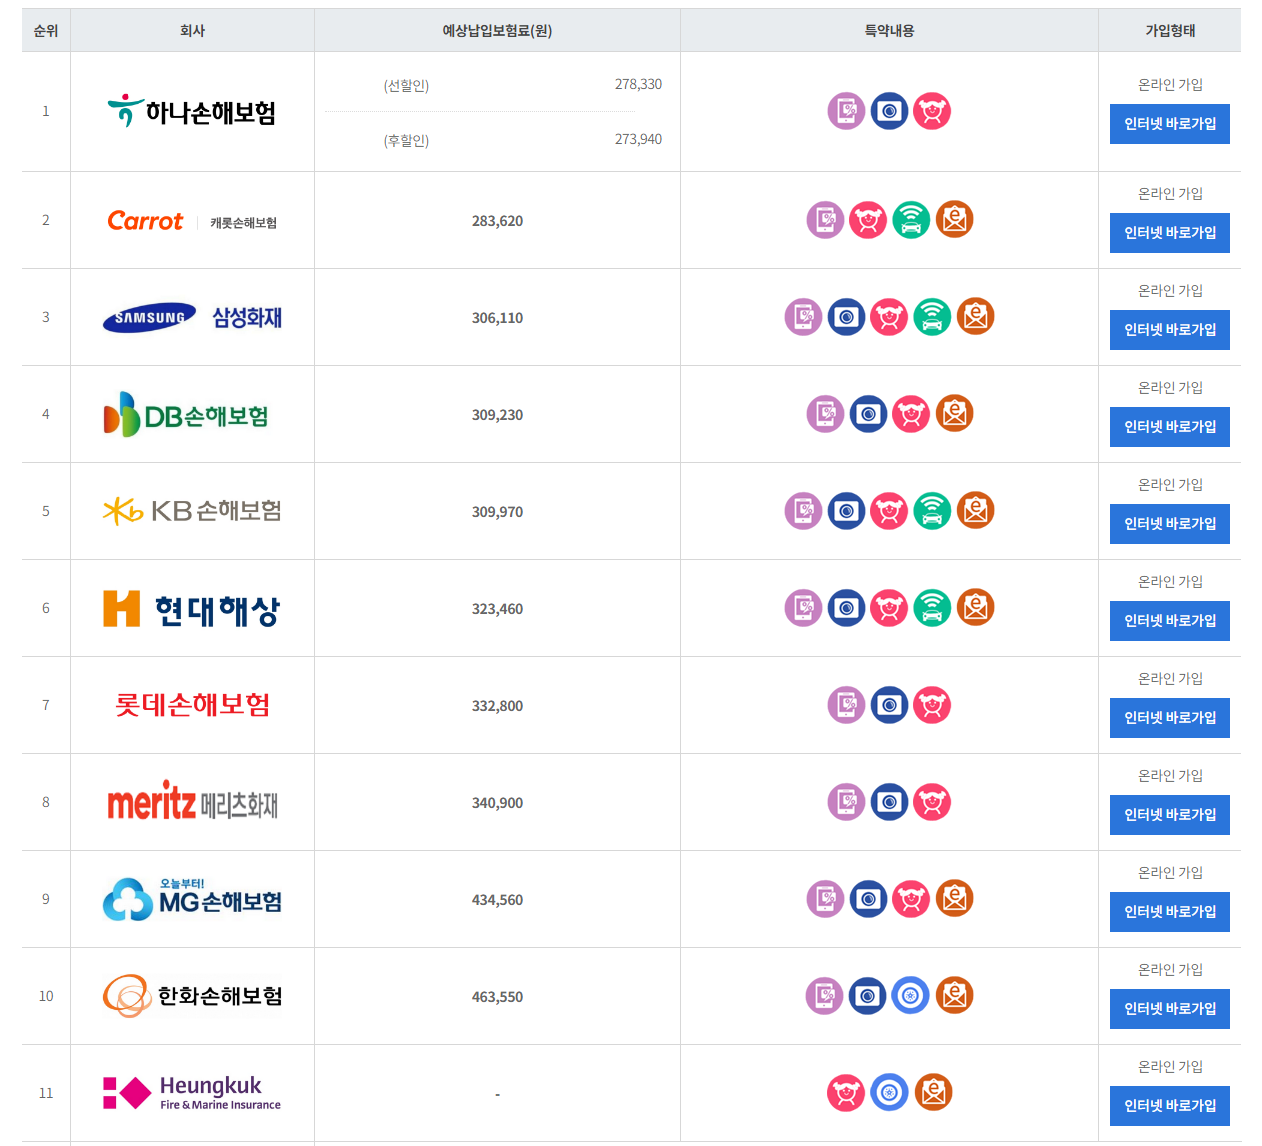Click the green connected-car icon in Carrot row
This screenshot has height=1146, width=1262.
(x=911, y=220)
